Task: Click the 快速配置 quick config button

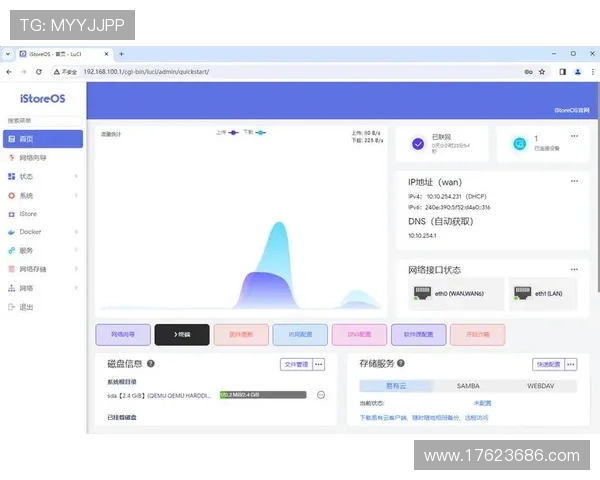Action: [x=548, y=364]
